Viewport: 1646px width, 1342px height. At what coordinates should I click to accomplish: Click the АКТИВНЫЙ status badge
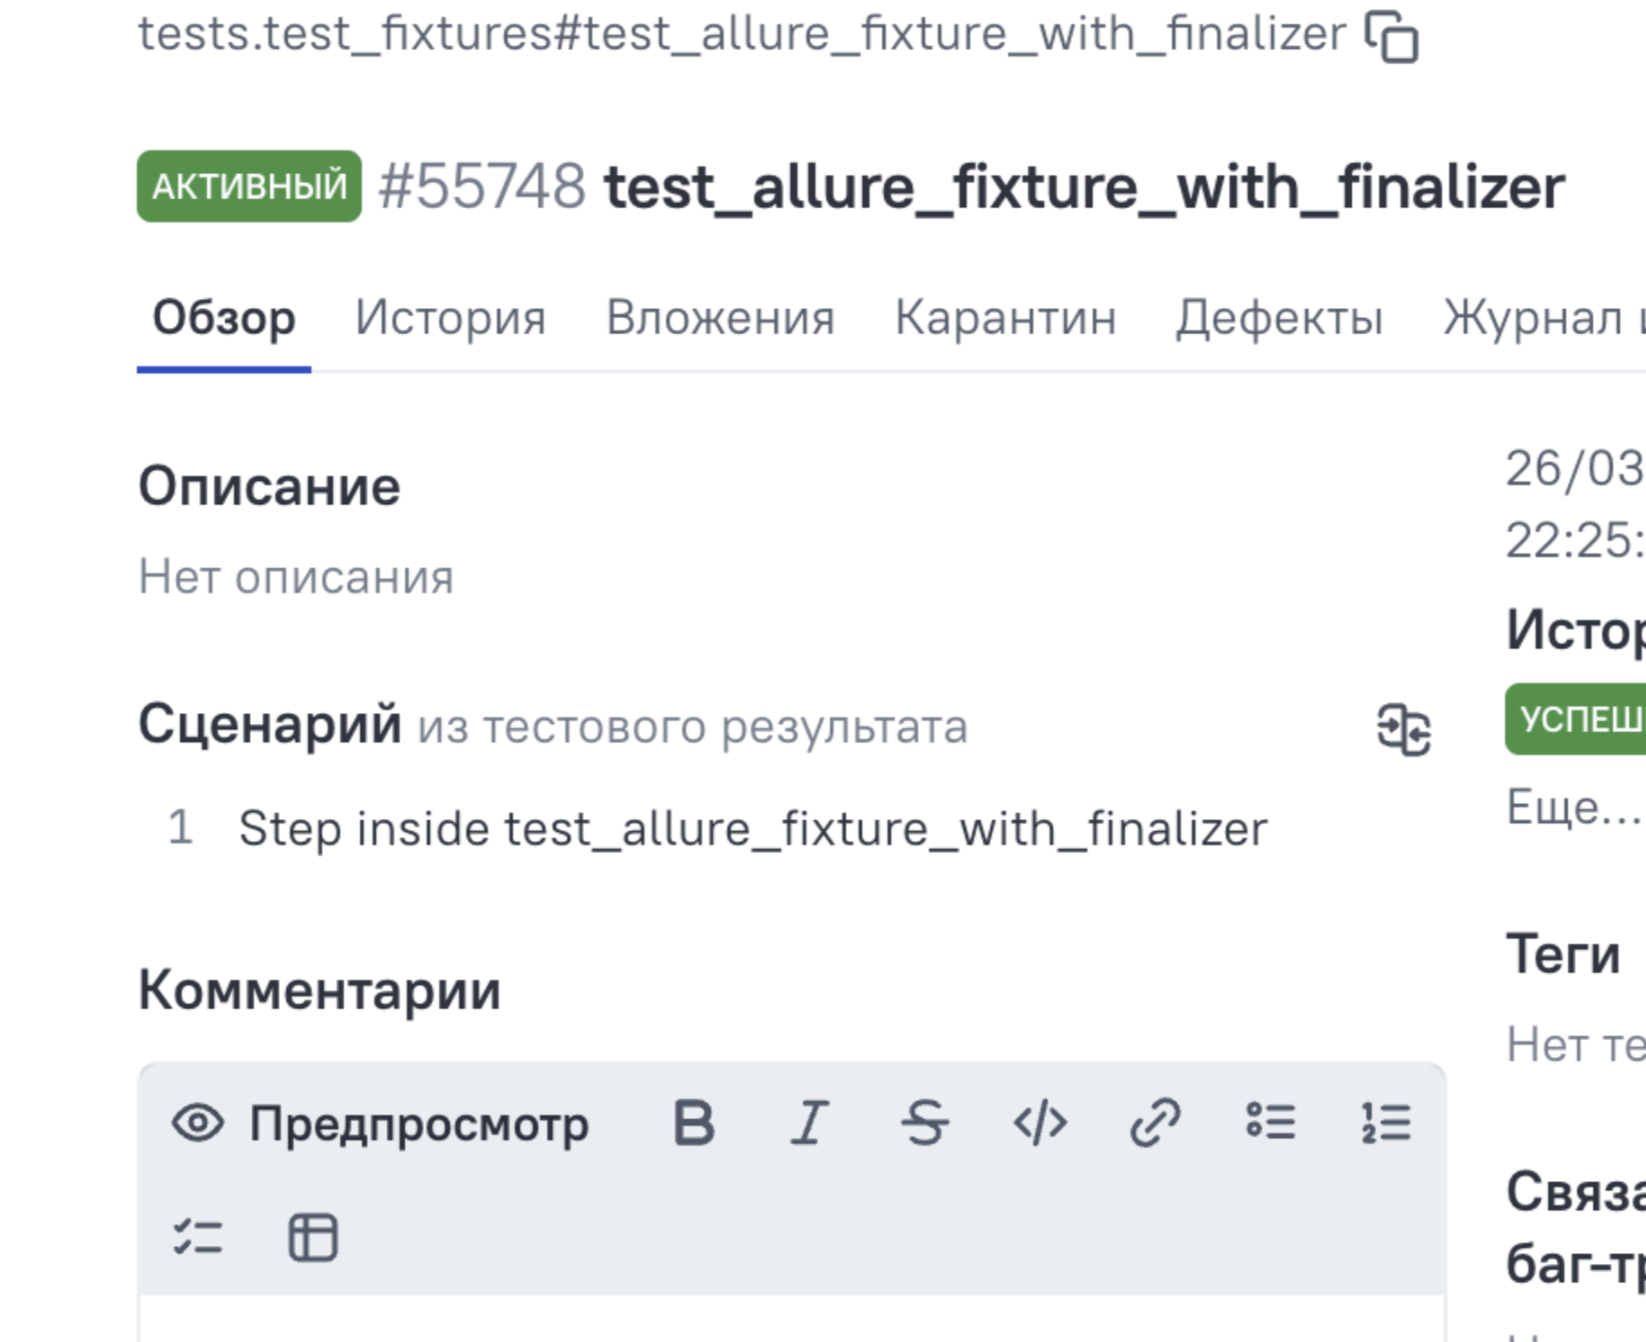249,186
